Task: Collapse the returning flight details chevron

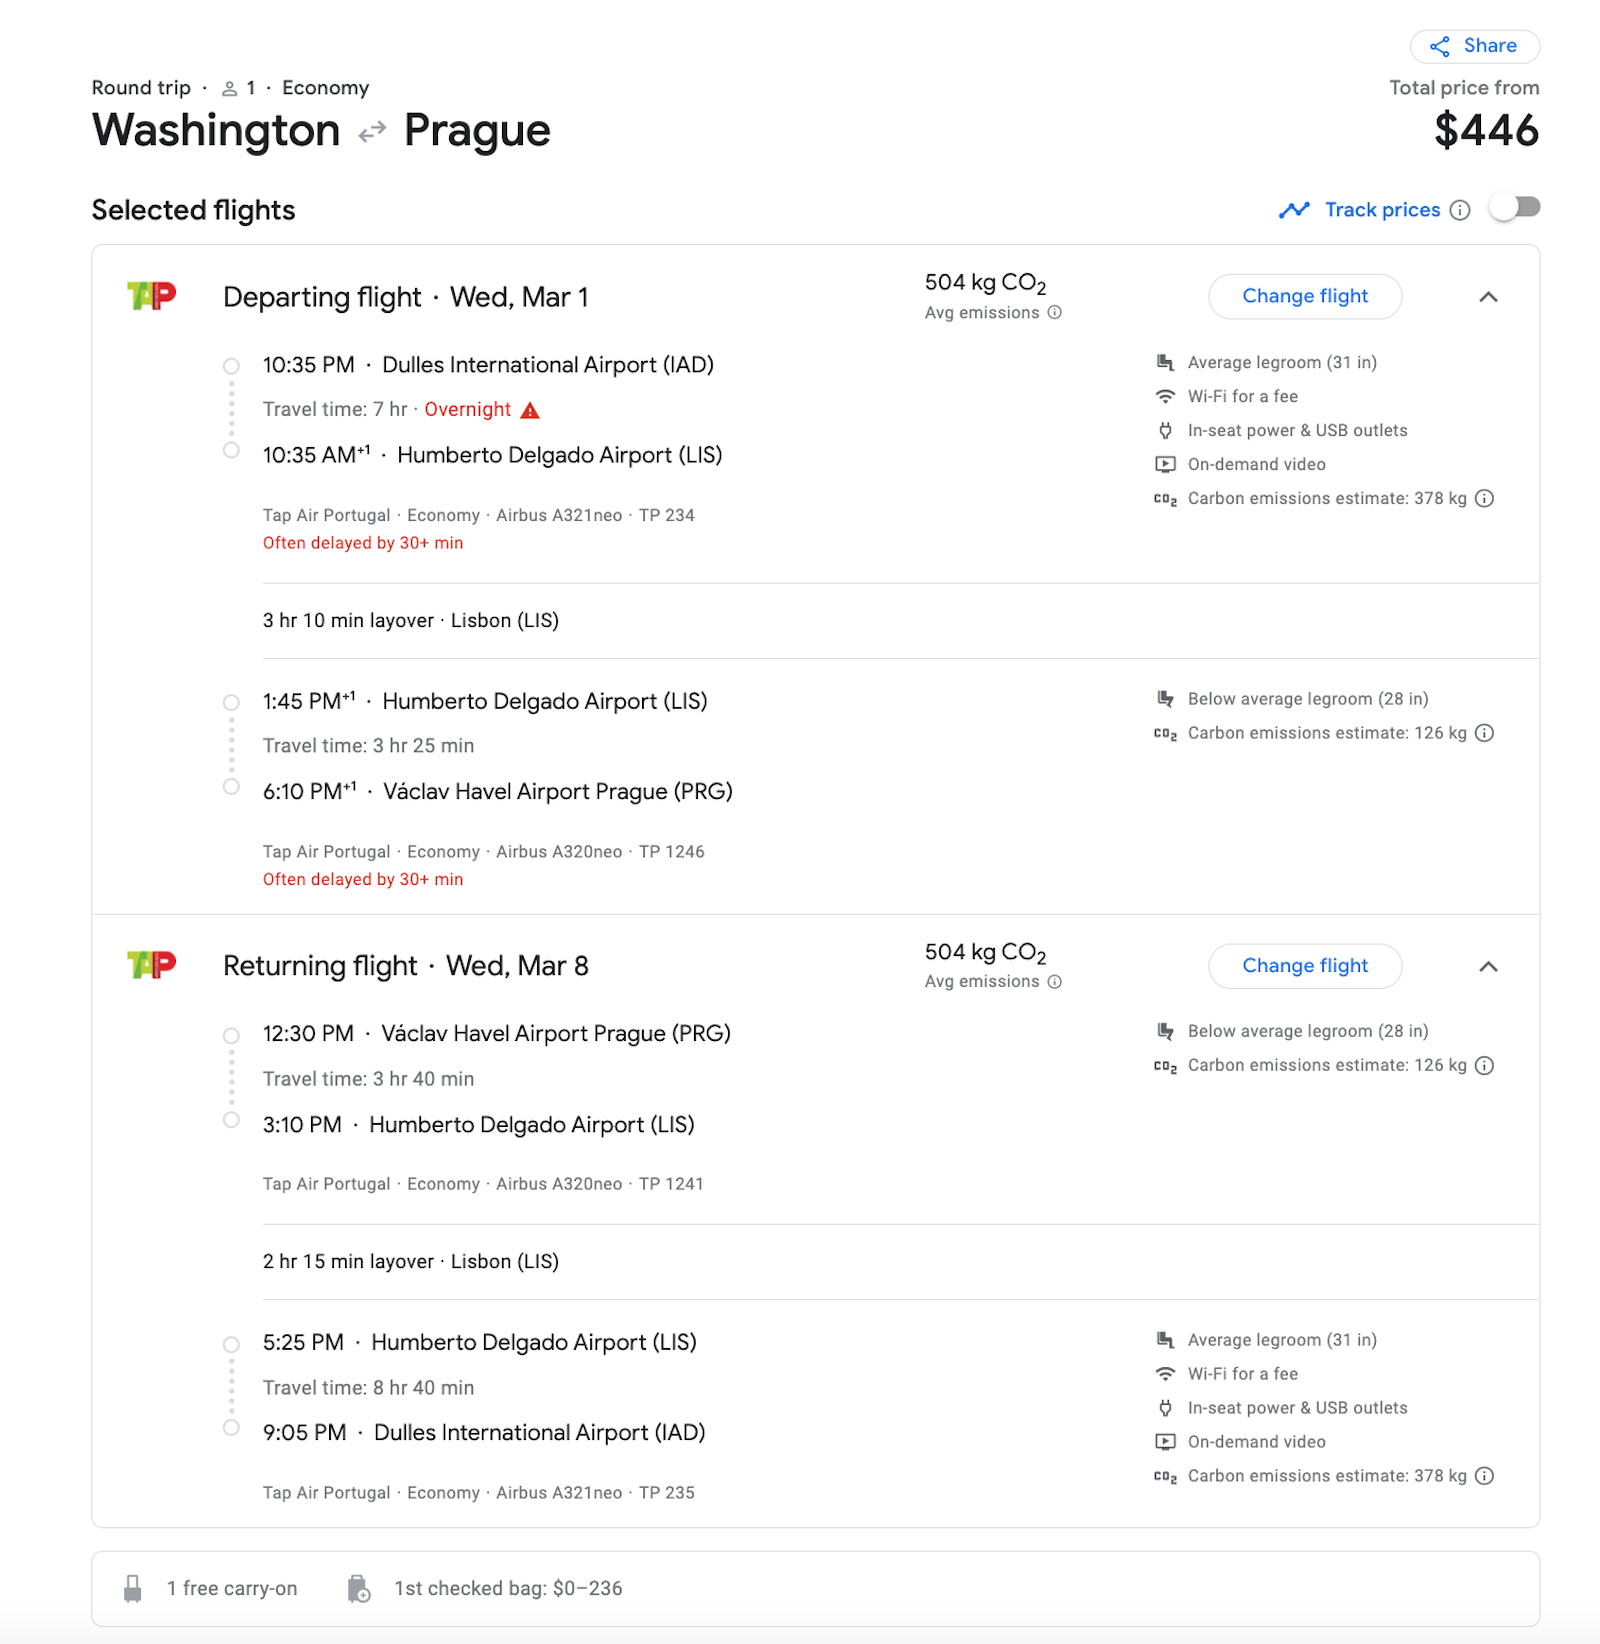Action: point(1489,966)
